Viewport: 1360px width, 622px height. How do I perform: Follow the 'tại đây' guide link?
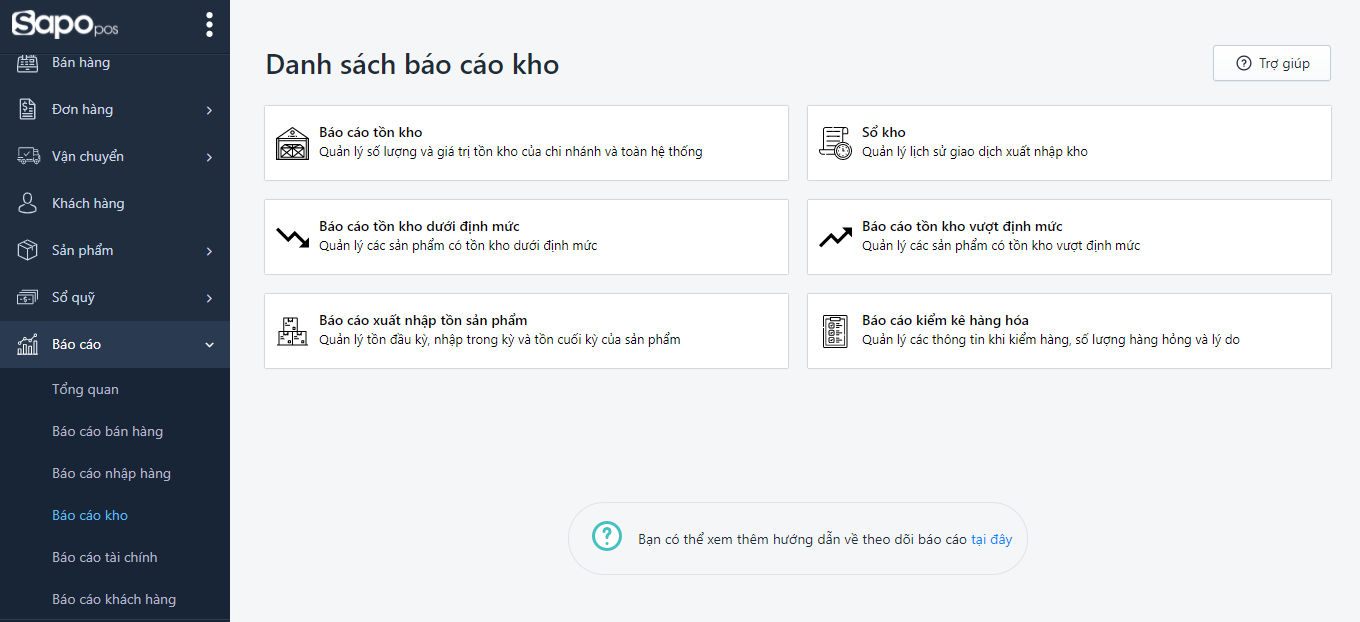tap(991, 539)
